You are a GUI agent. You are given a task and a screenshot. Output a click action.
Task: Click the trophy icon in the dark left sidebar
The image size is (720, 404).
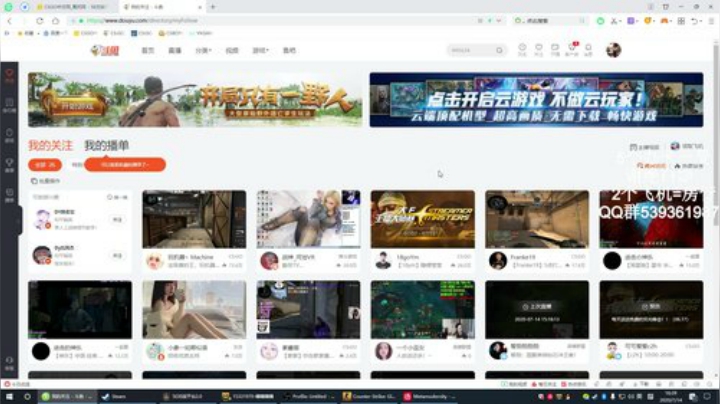tap(9, 165)
